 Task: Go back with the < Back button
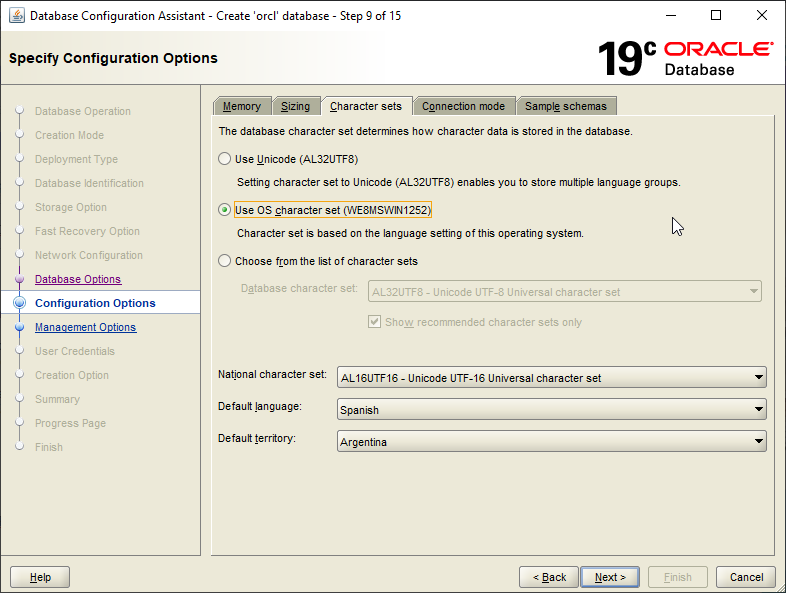tap(549, 577)
